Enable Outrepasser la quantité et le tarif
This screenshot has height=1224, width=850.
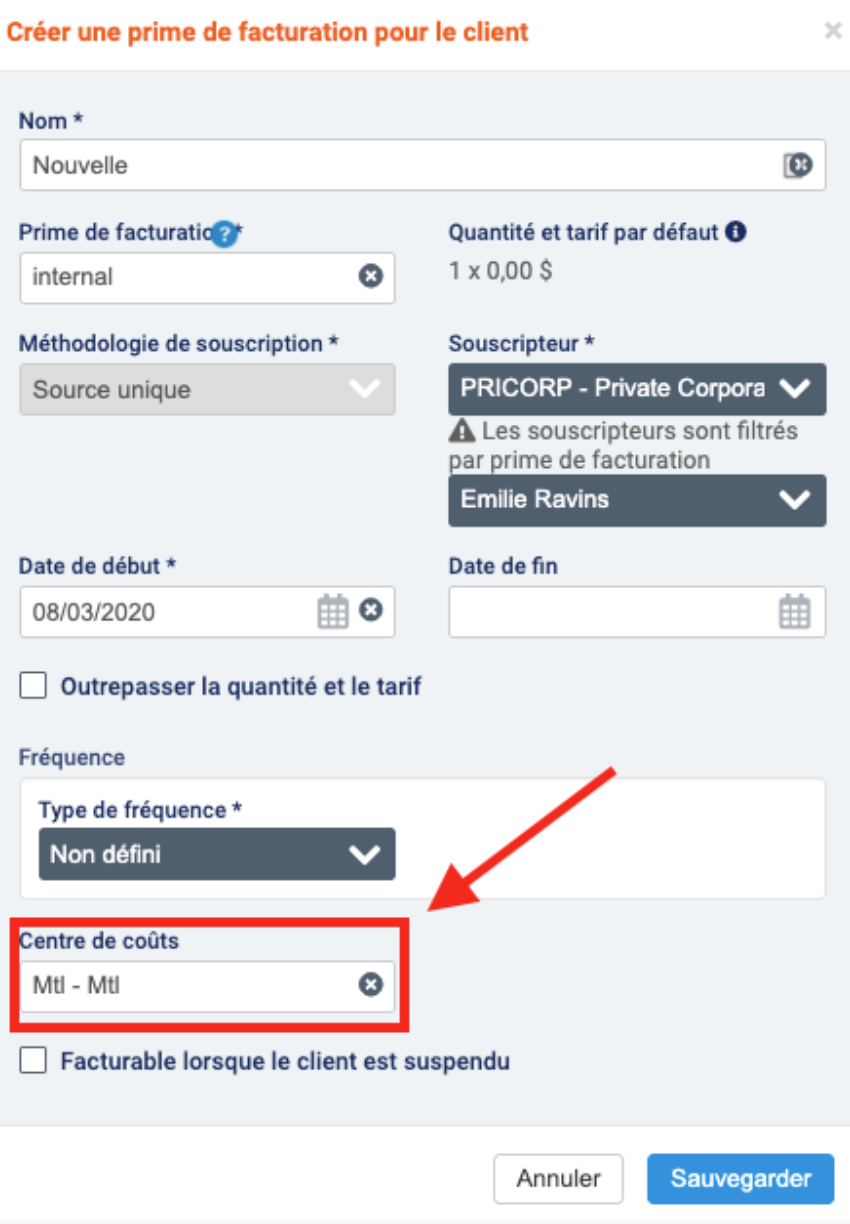pos(34,686)
